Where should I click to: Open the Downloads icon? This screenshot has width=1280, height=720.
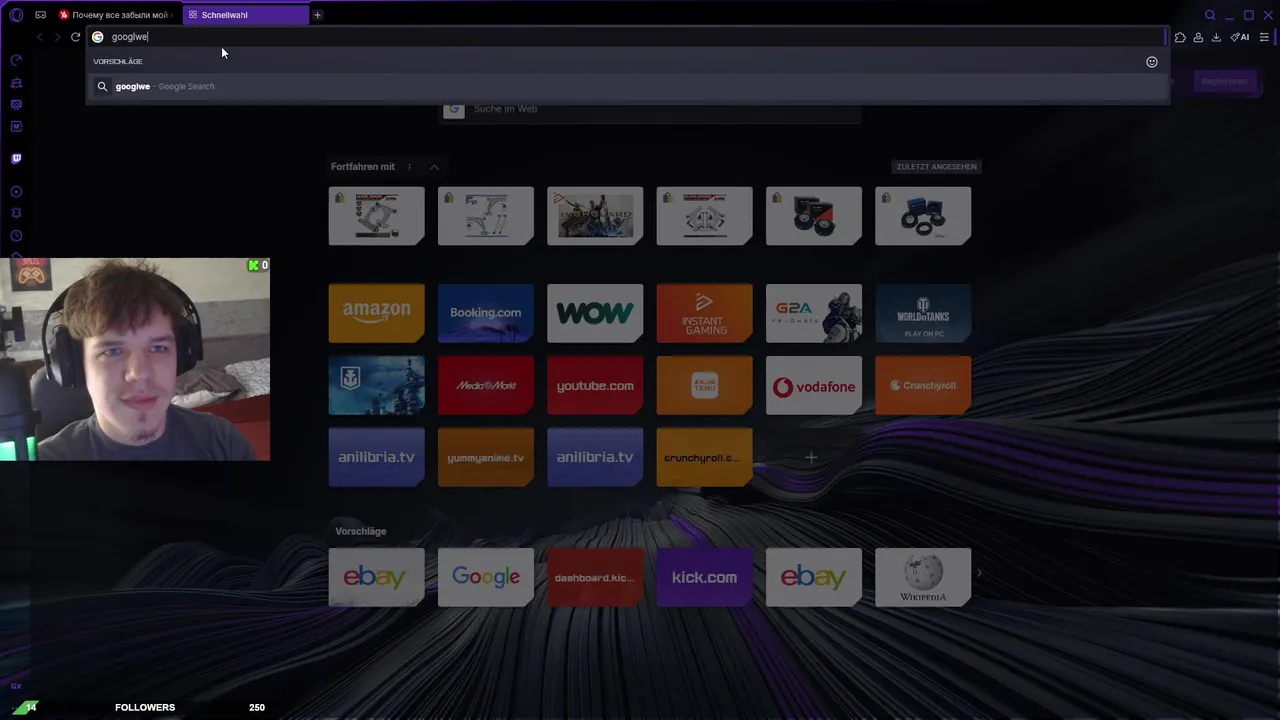point(1216,37)
